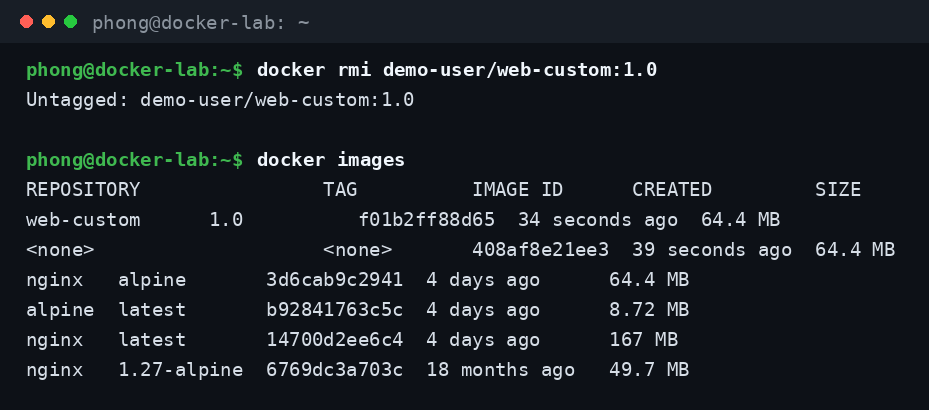This screenshot has width=929, height=410.
Task: Click the alpine tag in nginx row
Action: [x=152, y=280]
